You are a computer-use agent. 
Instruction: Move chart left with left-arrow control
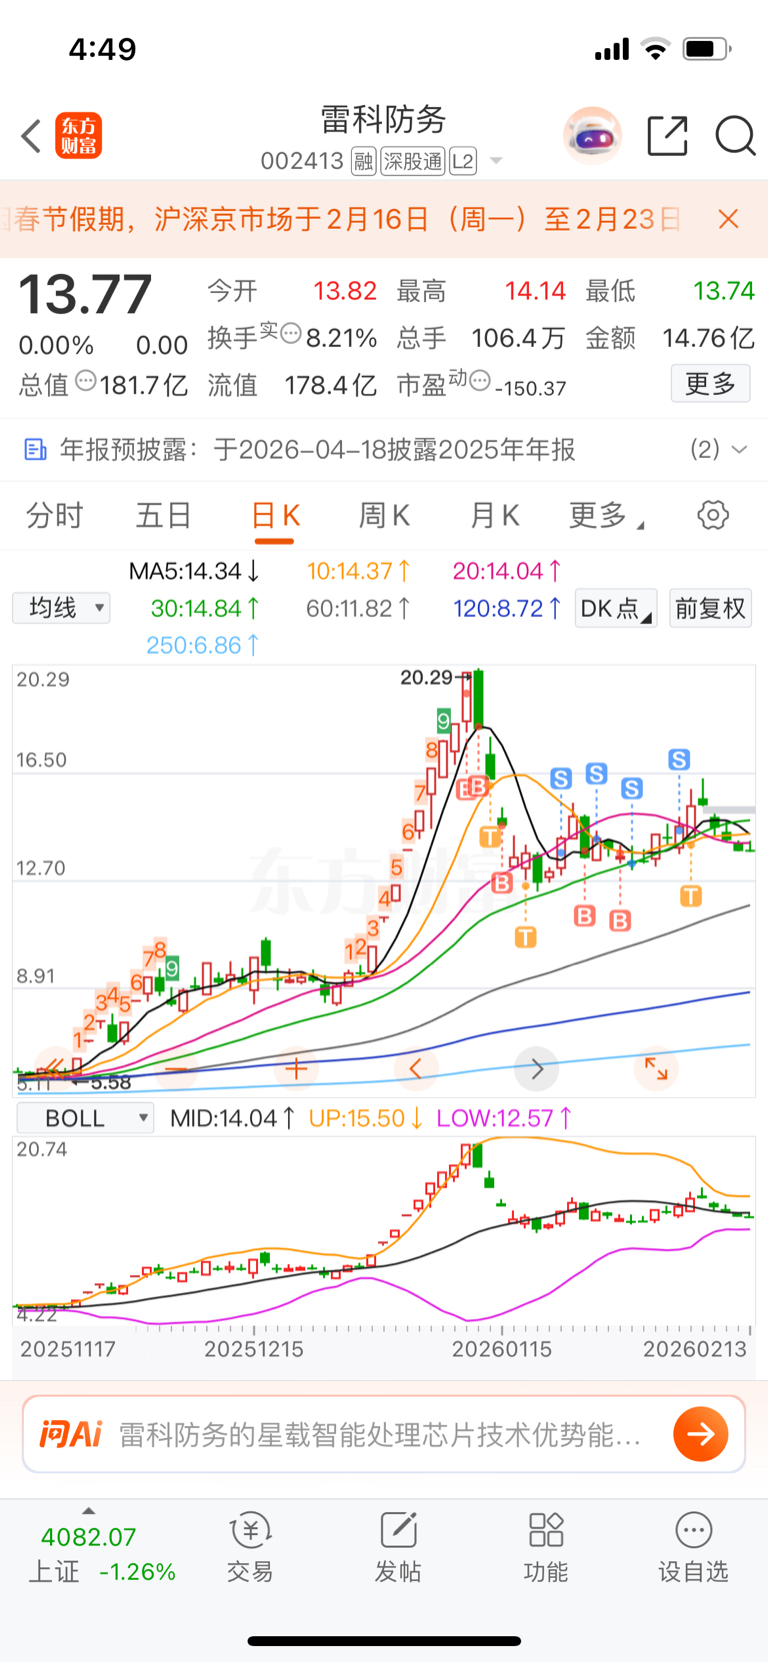pos(416,1069)
